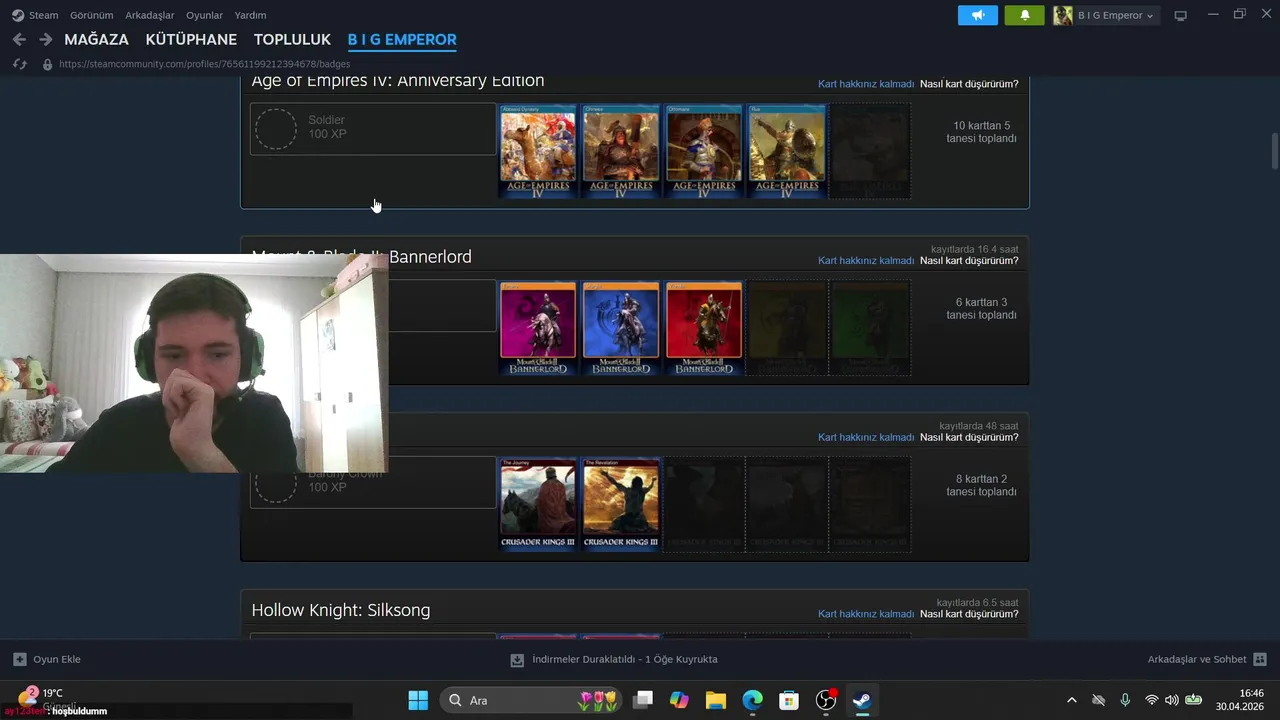Click the microphone icon in system tray
This screenshot has height=720, width=1280.
pyautogui.click(x=1125, y=700)
